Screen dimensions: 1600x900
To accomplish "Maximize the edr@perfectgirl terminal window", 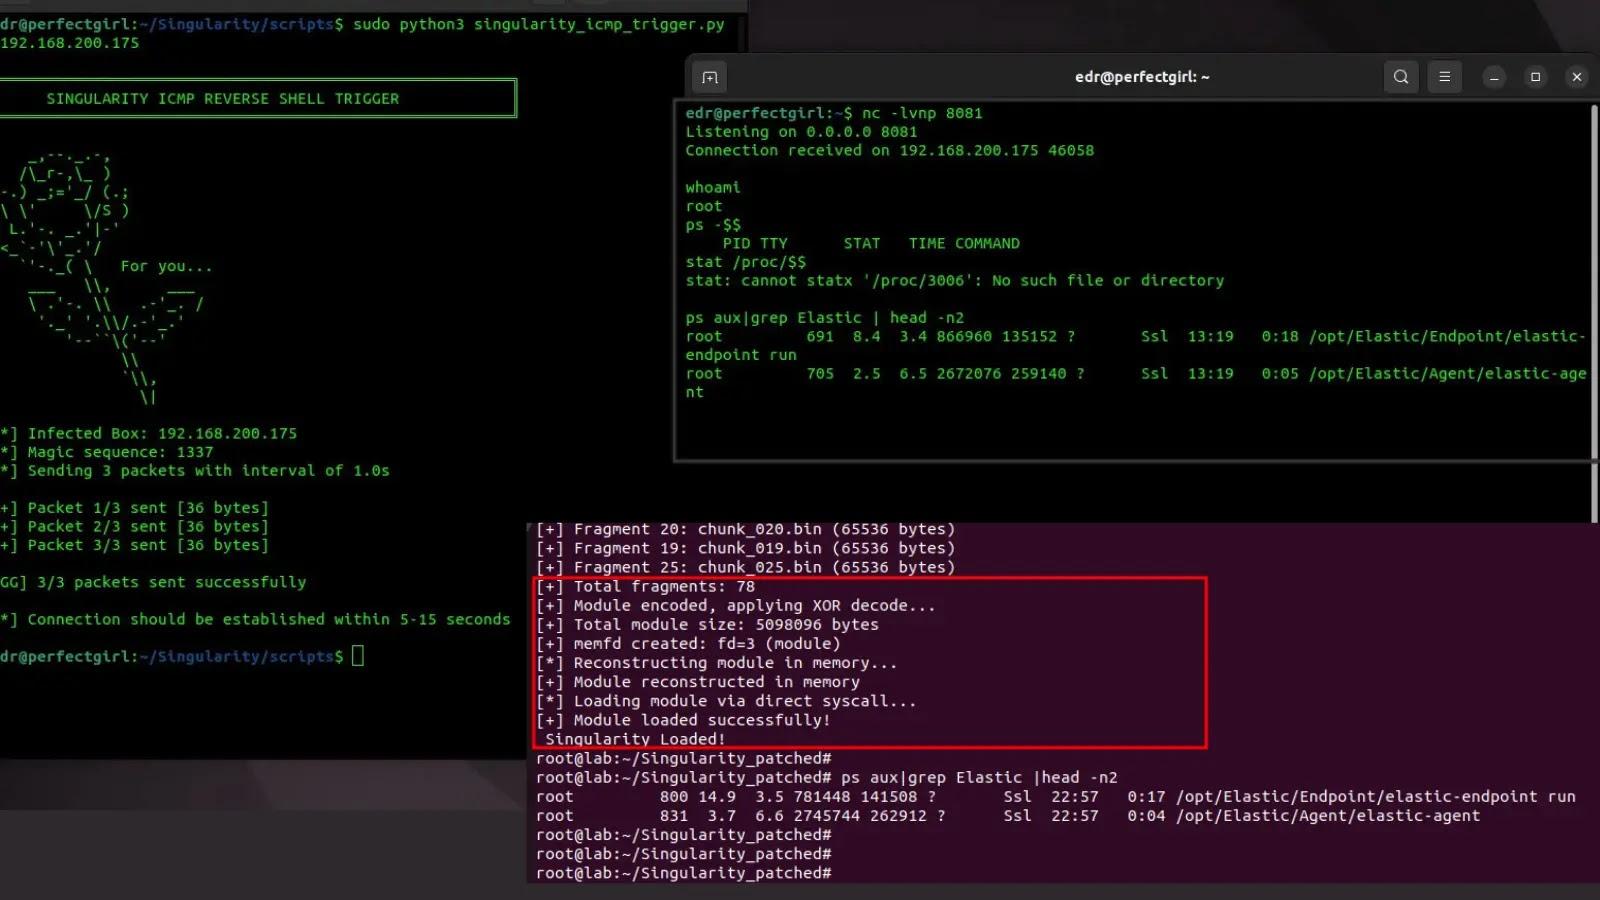I will [1535, 76].
